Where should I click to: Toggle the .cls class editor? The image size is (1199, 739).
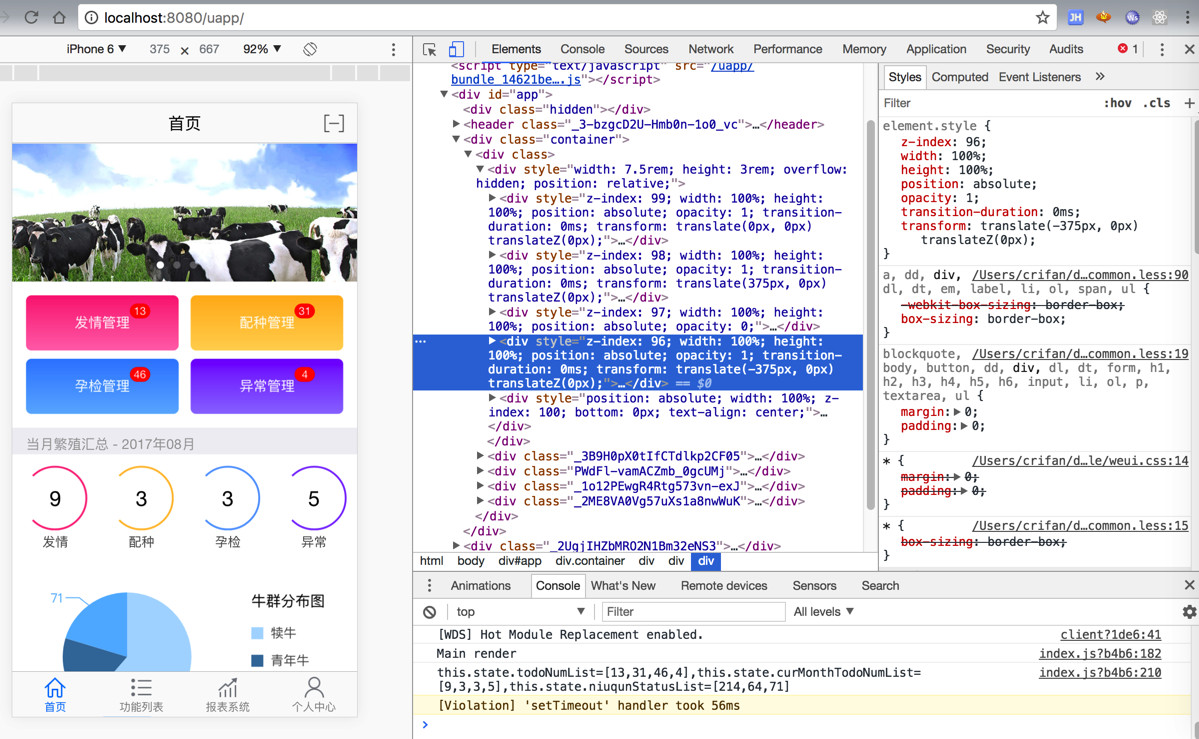coord(1156,103)
